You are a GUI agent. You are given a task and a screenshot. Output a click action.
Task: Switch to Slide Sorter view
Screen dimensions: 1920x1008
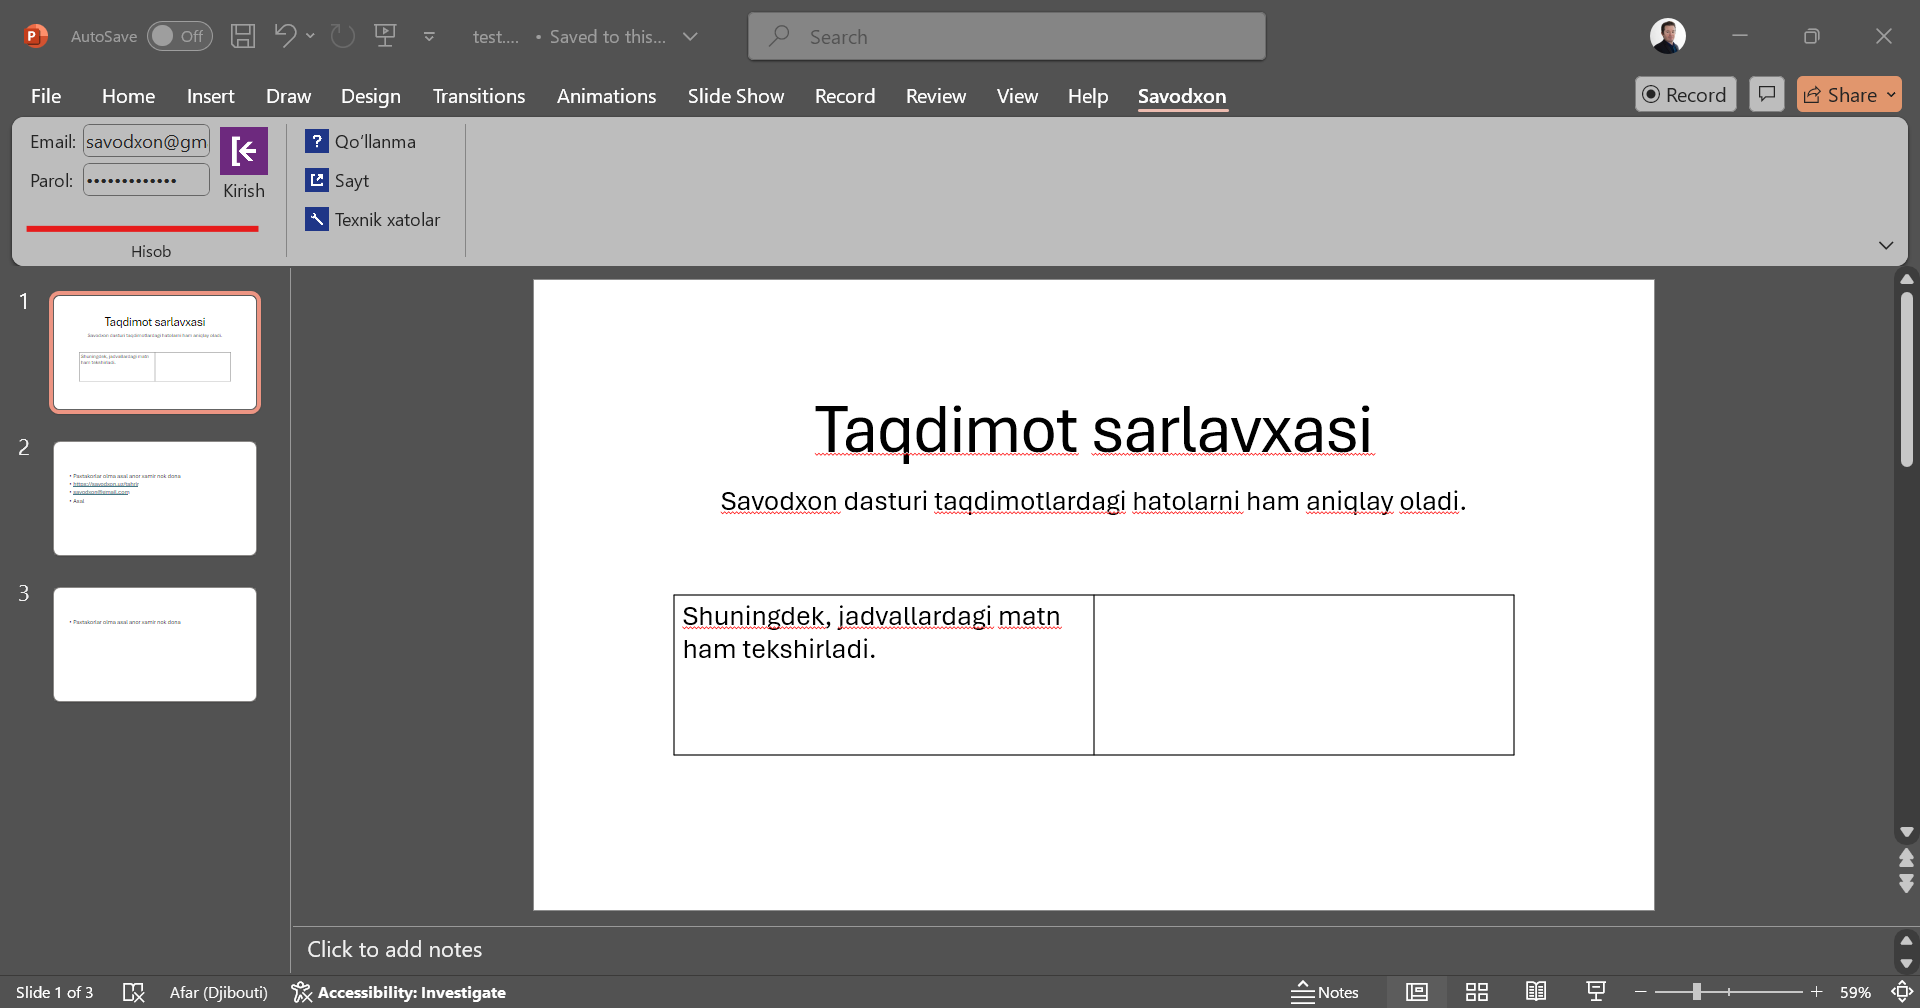tap(1476, 992)
